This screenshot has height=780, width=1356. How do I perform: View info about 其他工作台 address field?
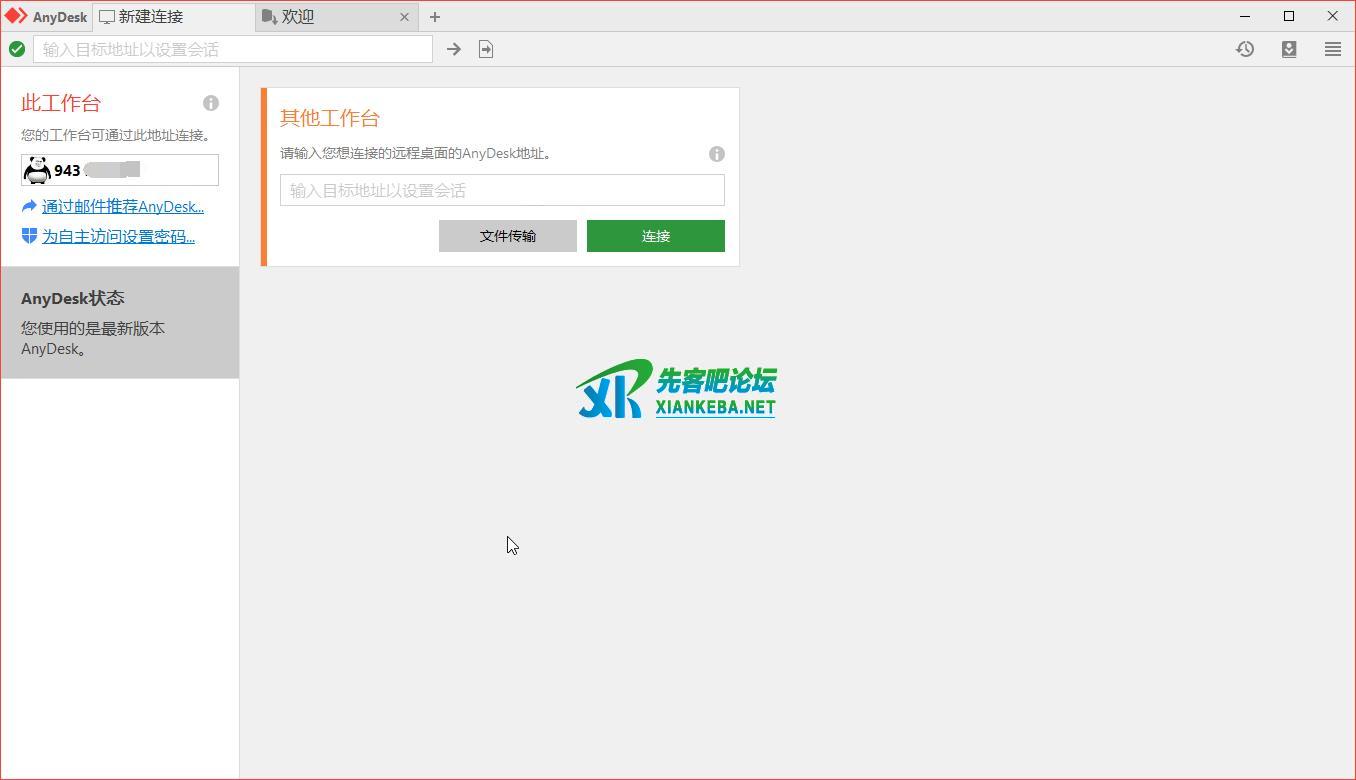717,154
